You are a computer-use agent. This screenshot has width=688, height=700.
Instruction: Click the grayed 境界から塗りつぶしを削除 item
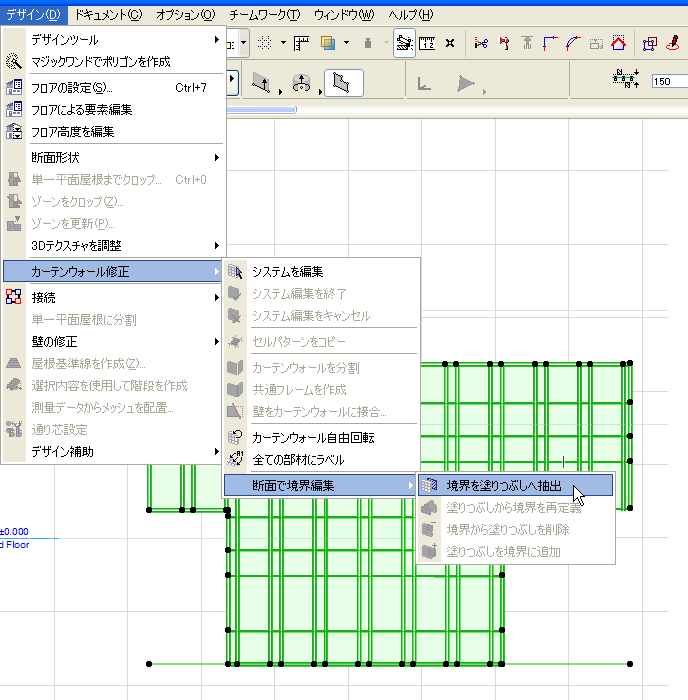click(x=516, y=529)
